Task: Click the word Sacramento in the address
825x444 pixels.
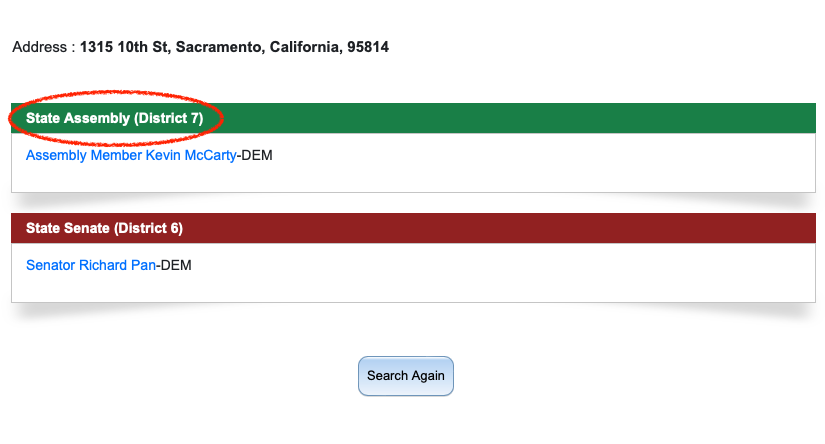Action: point(214,47)
